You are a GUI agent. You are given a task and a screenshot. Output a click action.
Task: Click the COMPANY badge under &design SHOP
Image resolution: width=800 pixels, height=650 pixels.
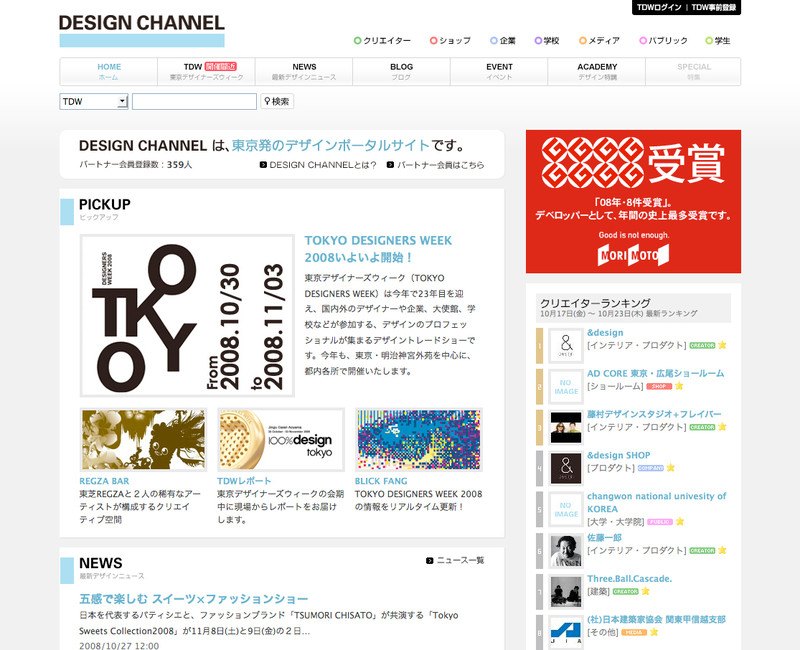[651, 468]
